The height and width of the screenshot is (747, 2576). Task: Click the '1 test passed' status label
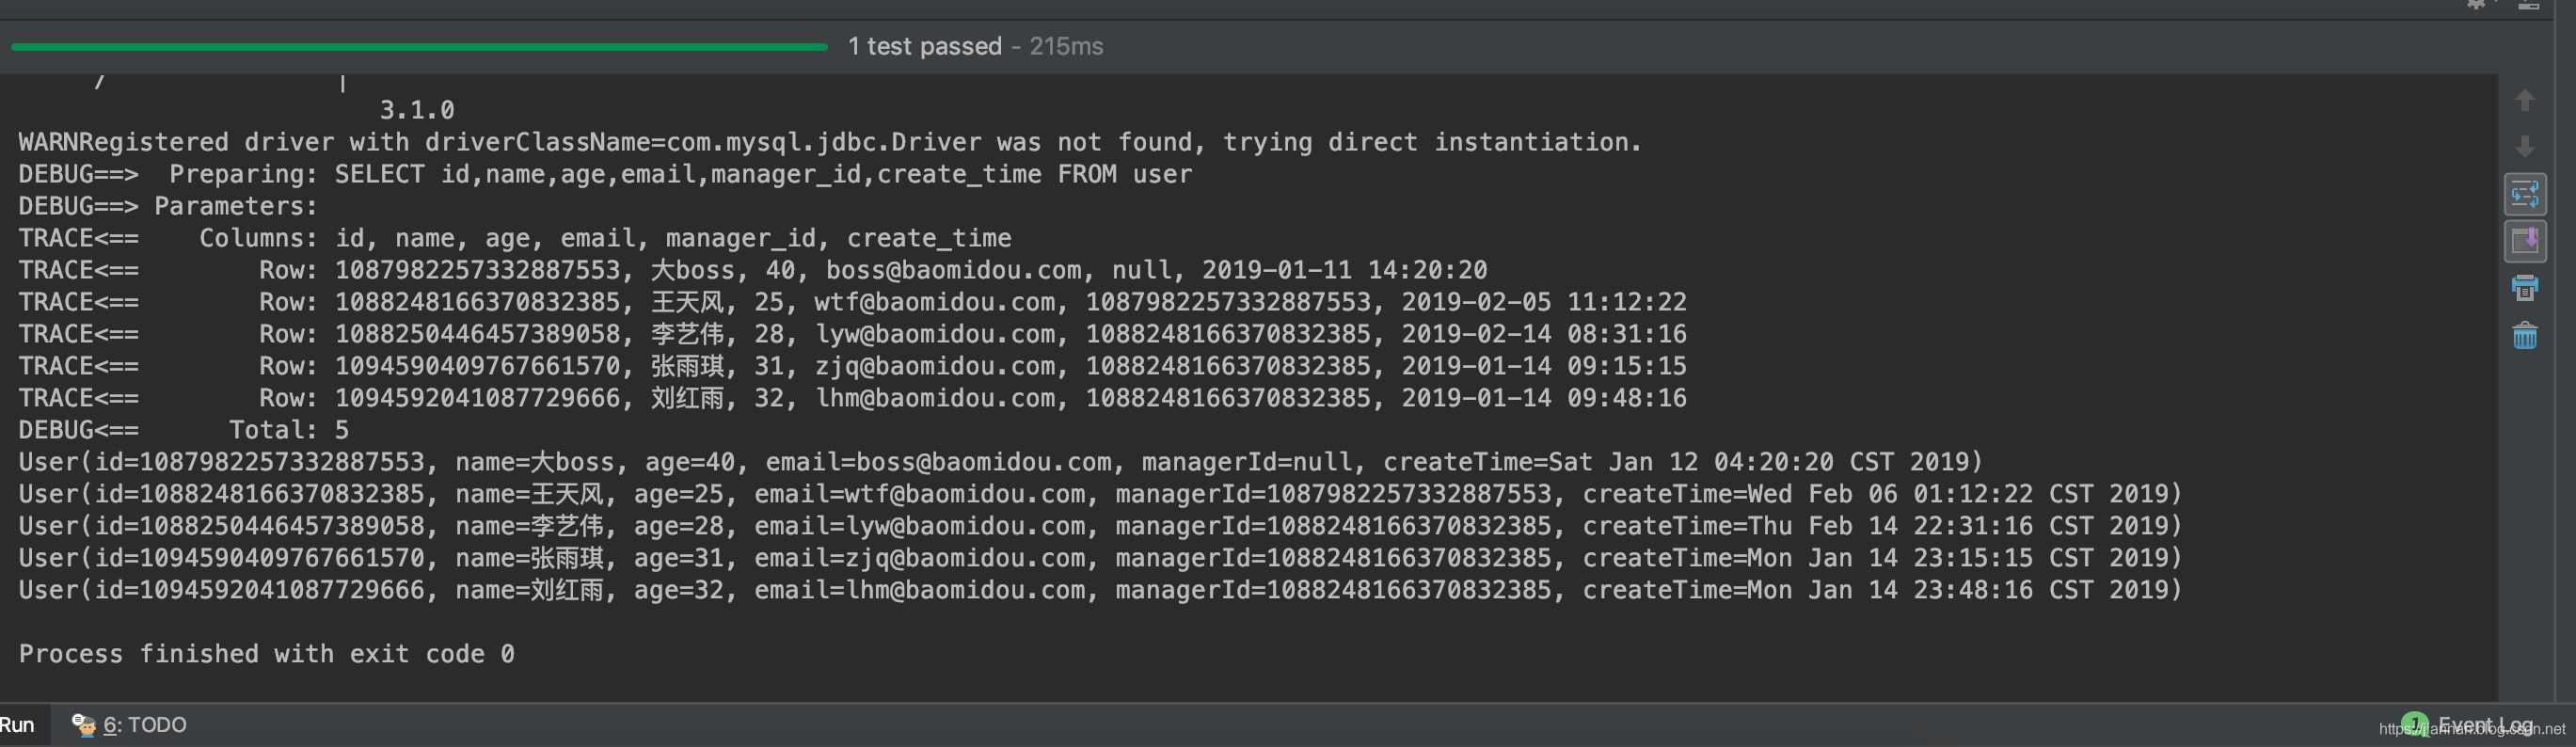coord(924,46)
